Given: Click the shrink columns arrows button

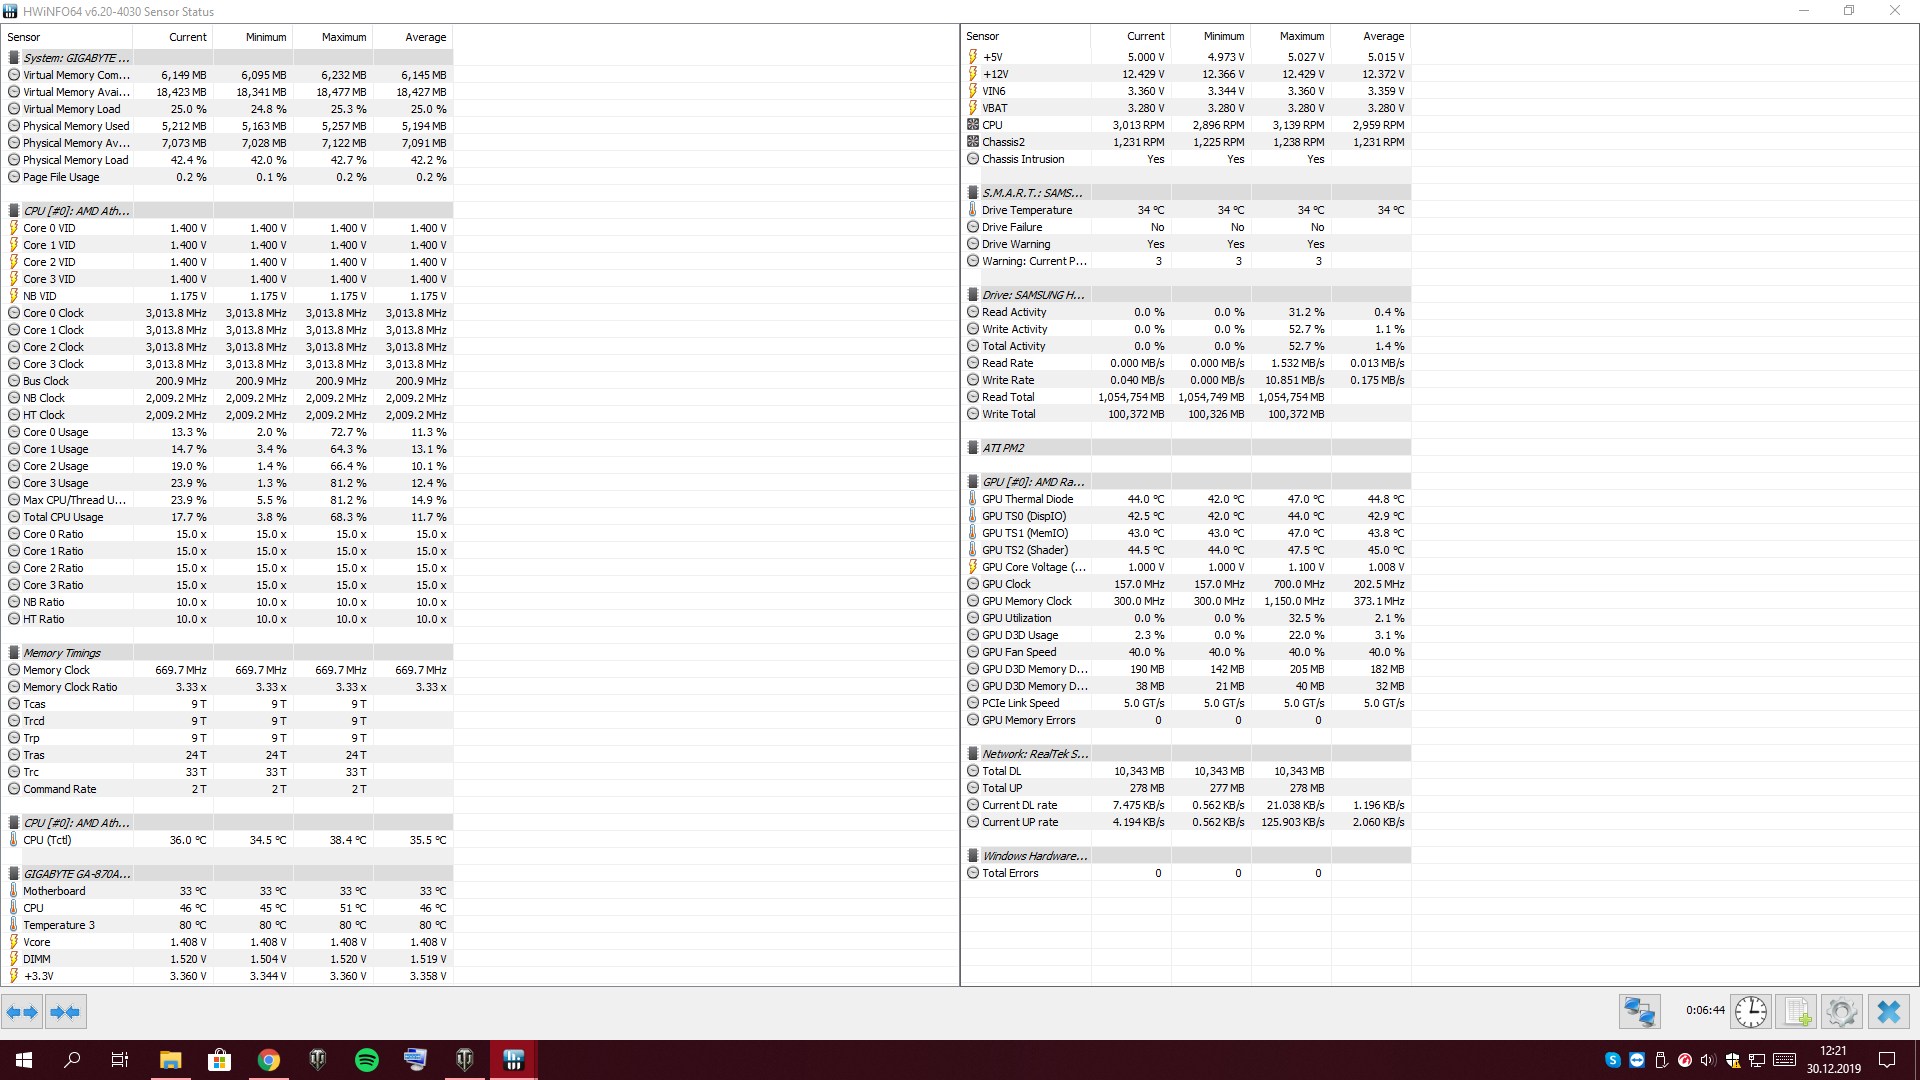Looking at the screenshot, I should 65,1012.
